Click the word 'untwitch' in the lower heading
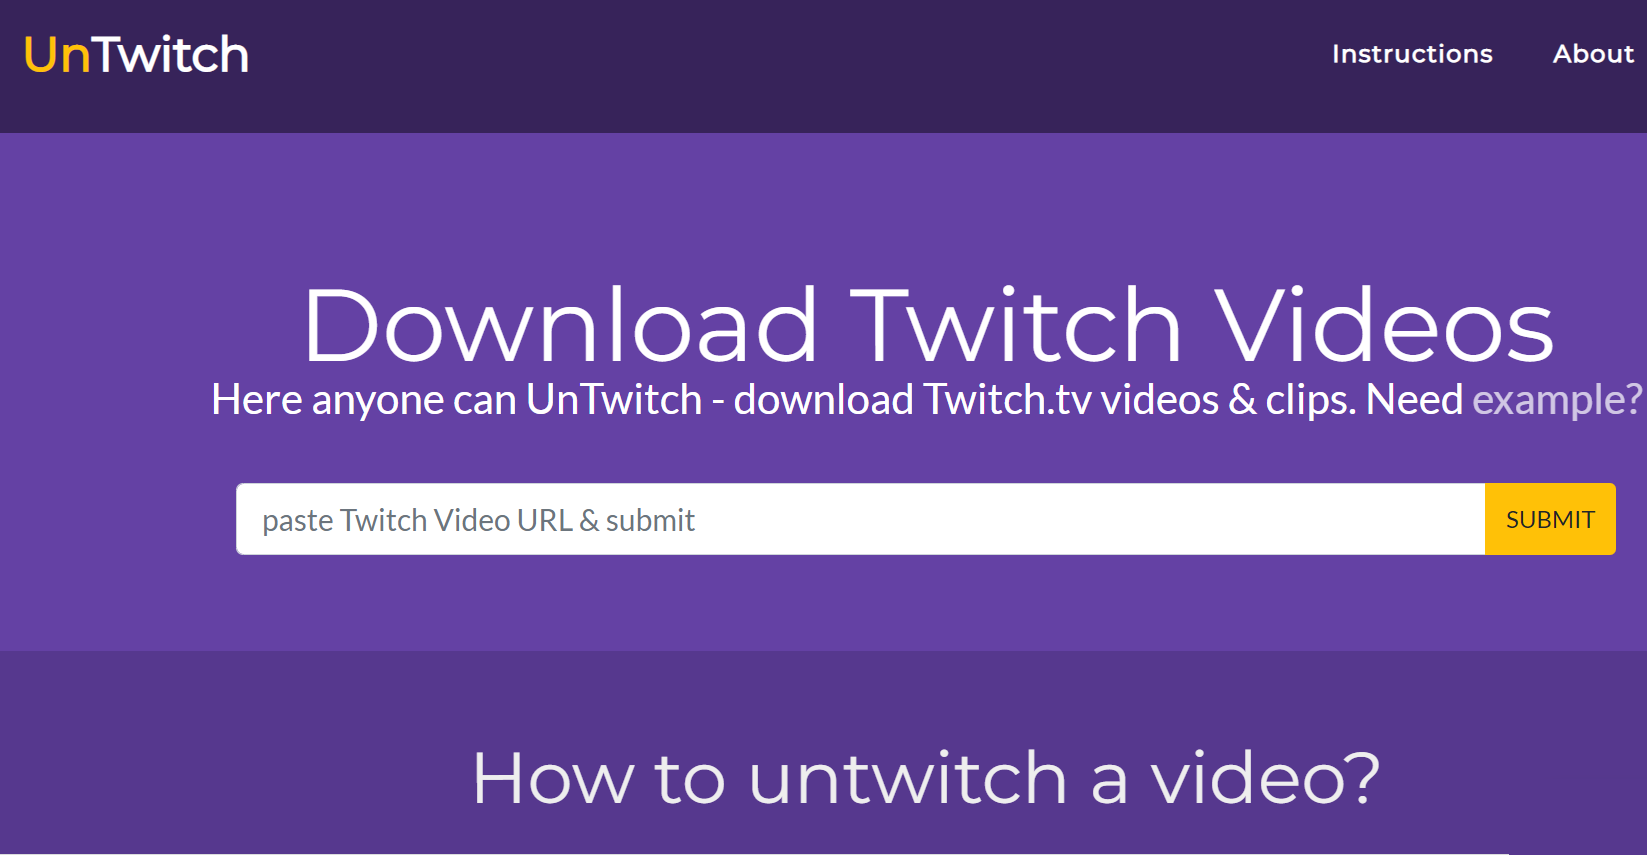The width and height of the screenshot is (1647, 855). click(x=908, y=778)
